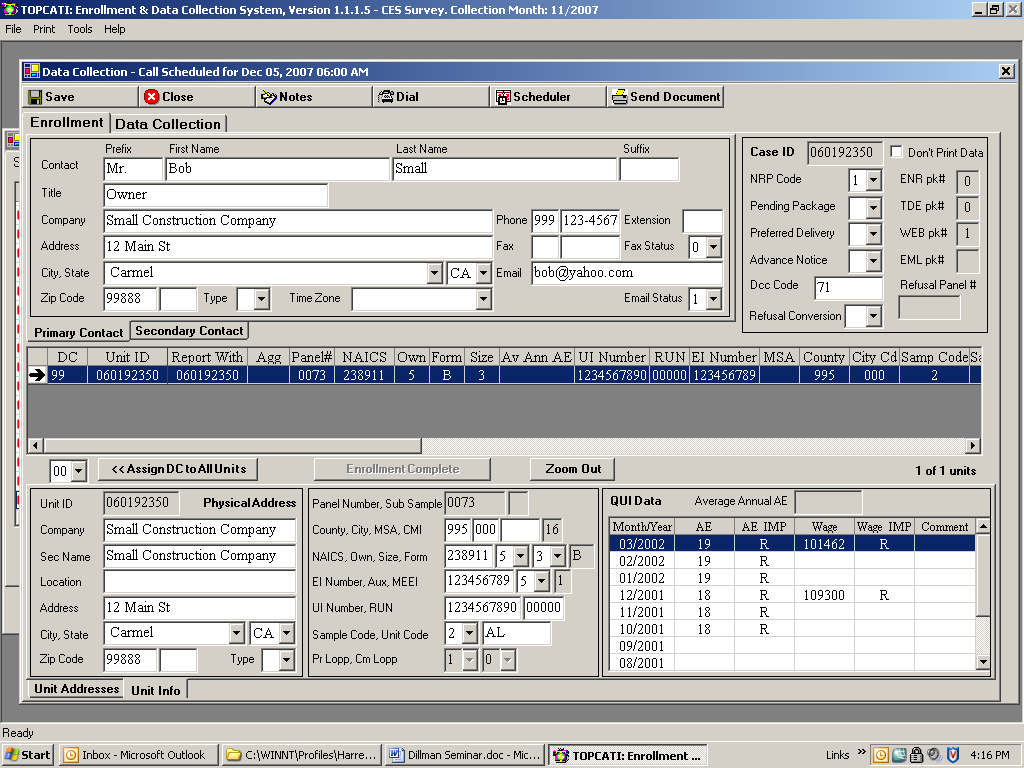This screenshot has width=1024, height=768.
Task: Enable the Don't Print Data checkbox
Action: [897, 152]
